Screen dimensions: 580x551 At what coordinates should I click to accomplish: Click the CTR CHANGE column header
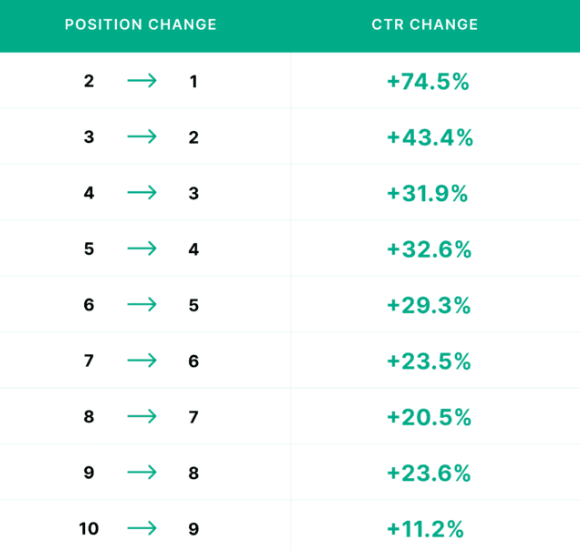click(425, 24)
